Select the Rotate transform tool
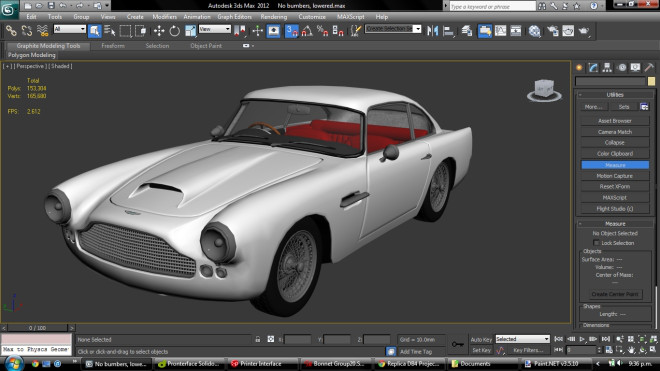Screen dimensions: 660x371 tap(174, 31)
